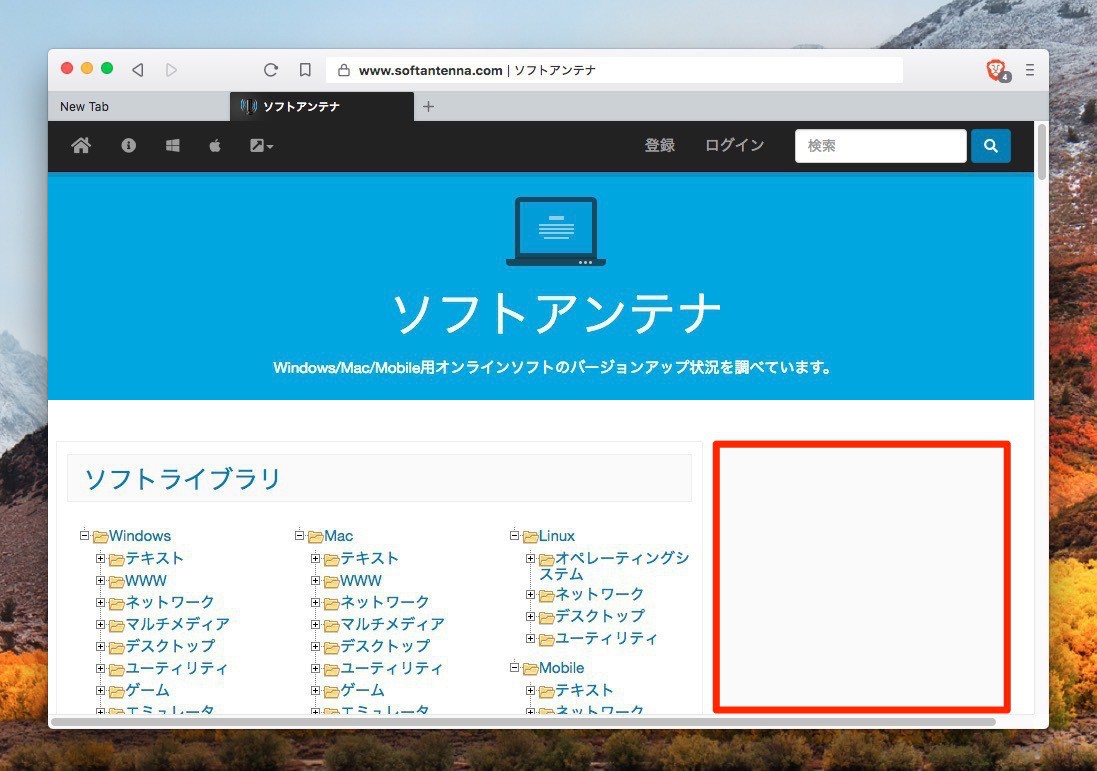Open the Brave Shields lion icon

coord(997,70)
